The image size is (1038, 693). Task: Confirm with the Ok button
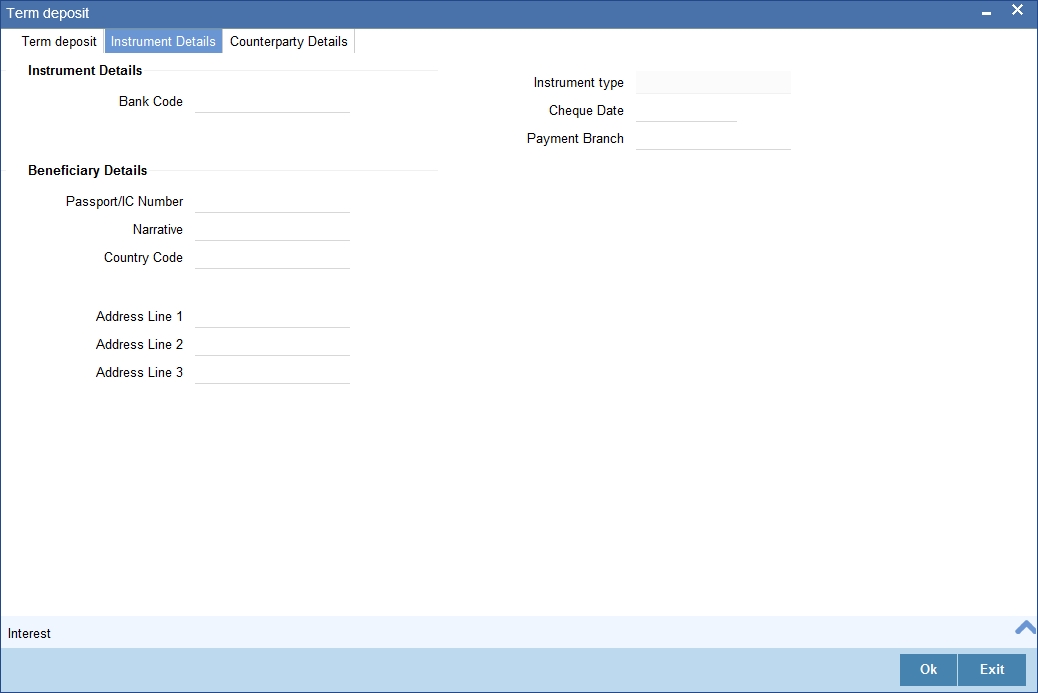pyautogui.click(x=928, y=669)
